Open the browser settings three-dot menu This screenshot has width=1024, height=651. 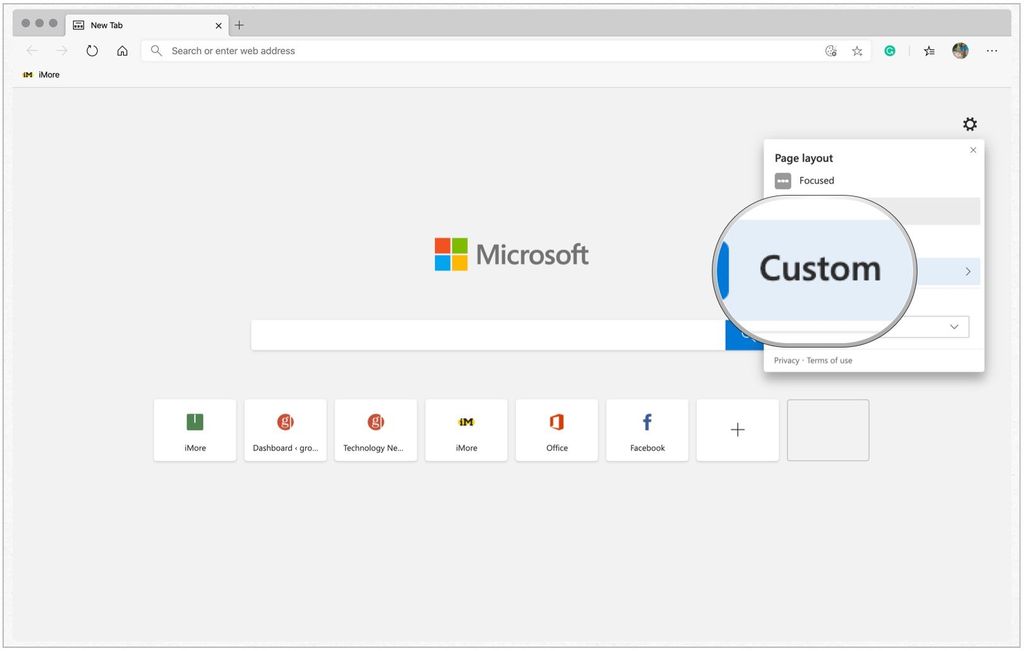[991, 50]
